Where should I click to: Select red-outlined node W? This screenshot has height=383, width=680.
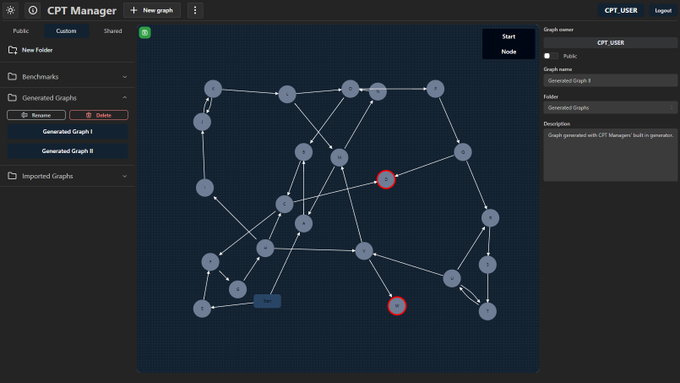tap(397, 306)
